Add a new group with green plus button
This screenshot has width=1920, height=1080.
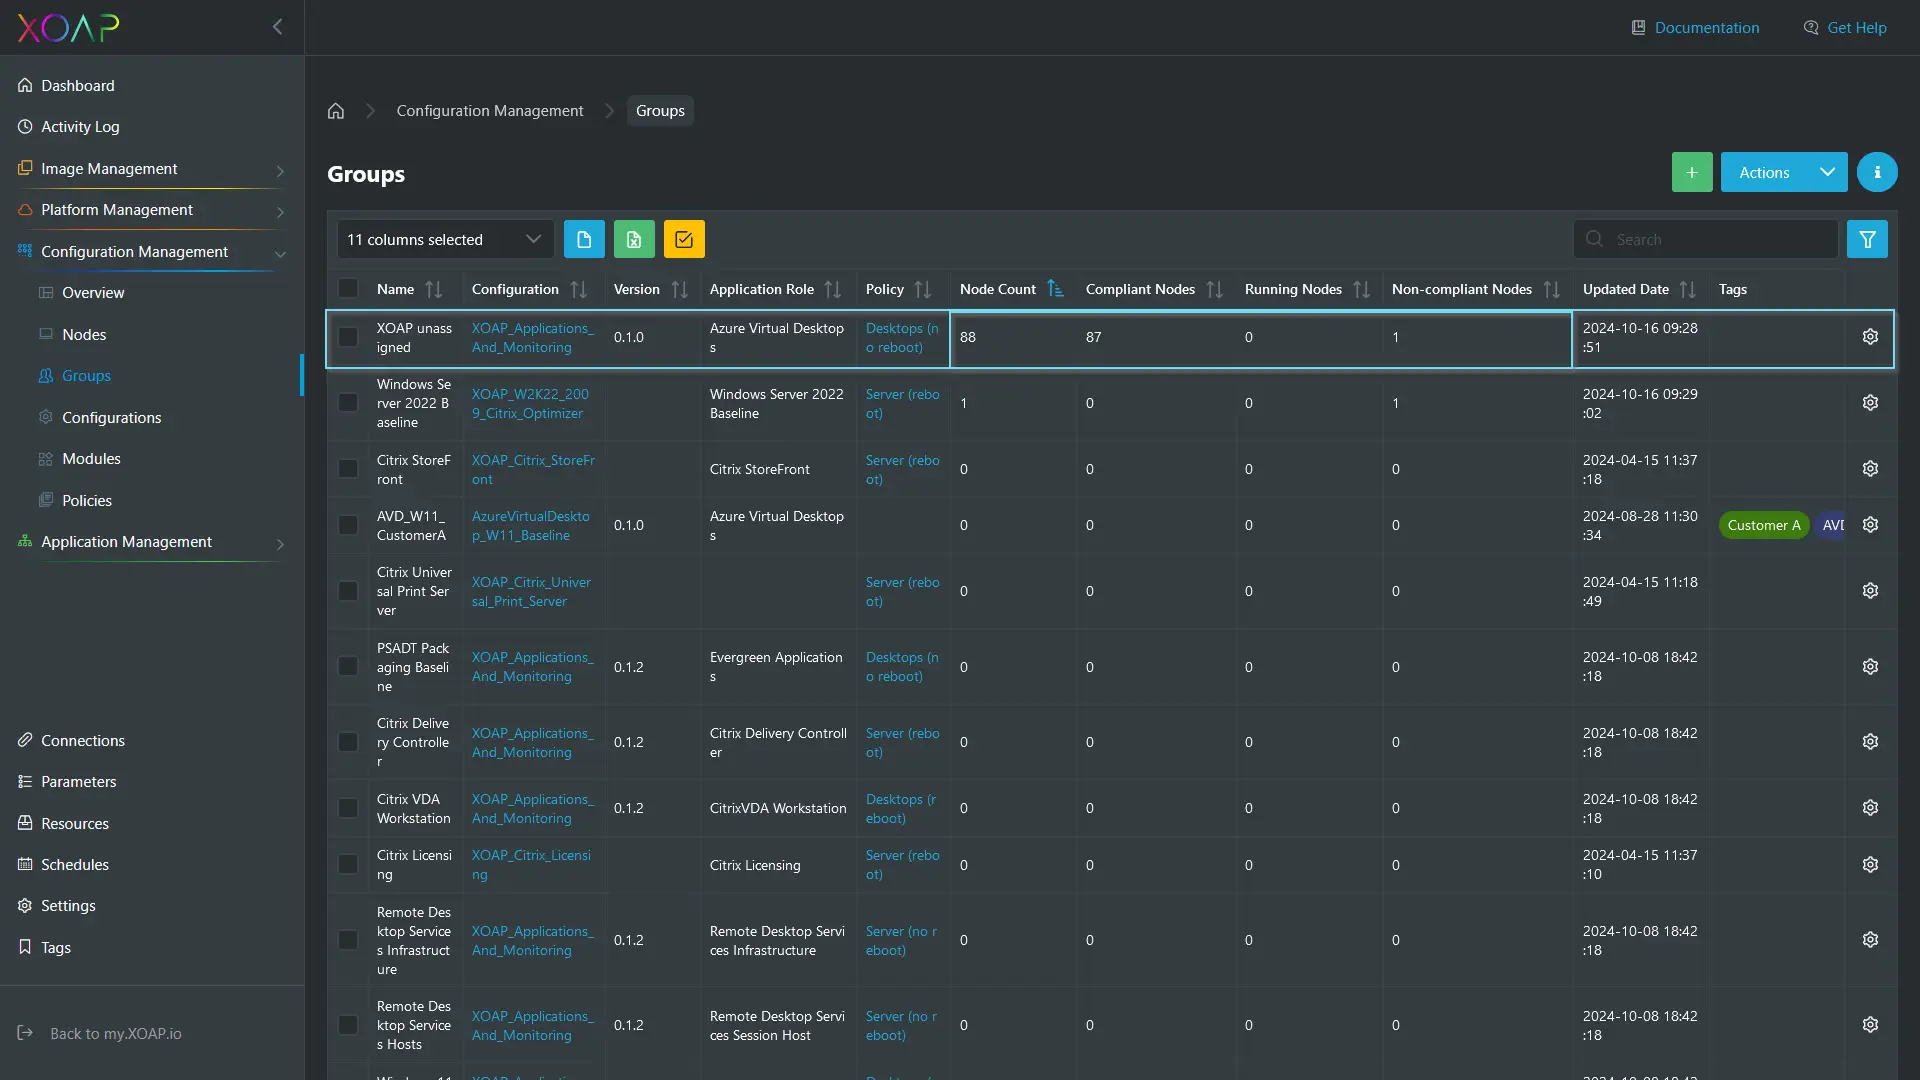tap(1692, 172)
